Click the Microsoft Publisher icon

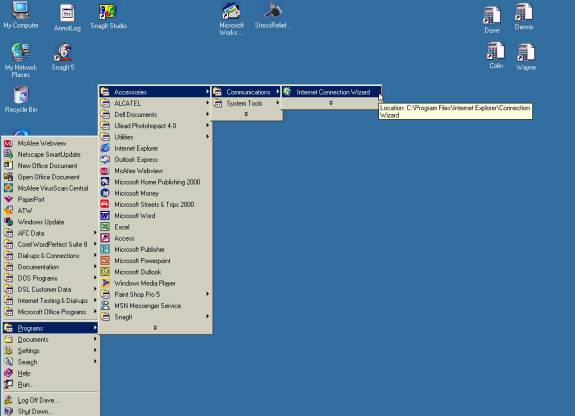point(105,249)
